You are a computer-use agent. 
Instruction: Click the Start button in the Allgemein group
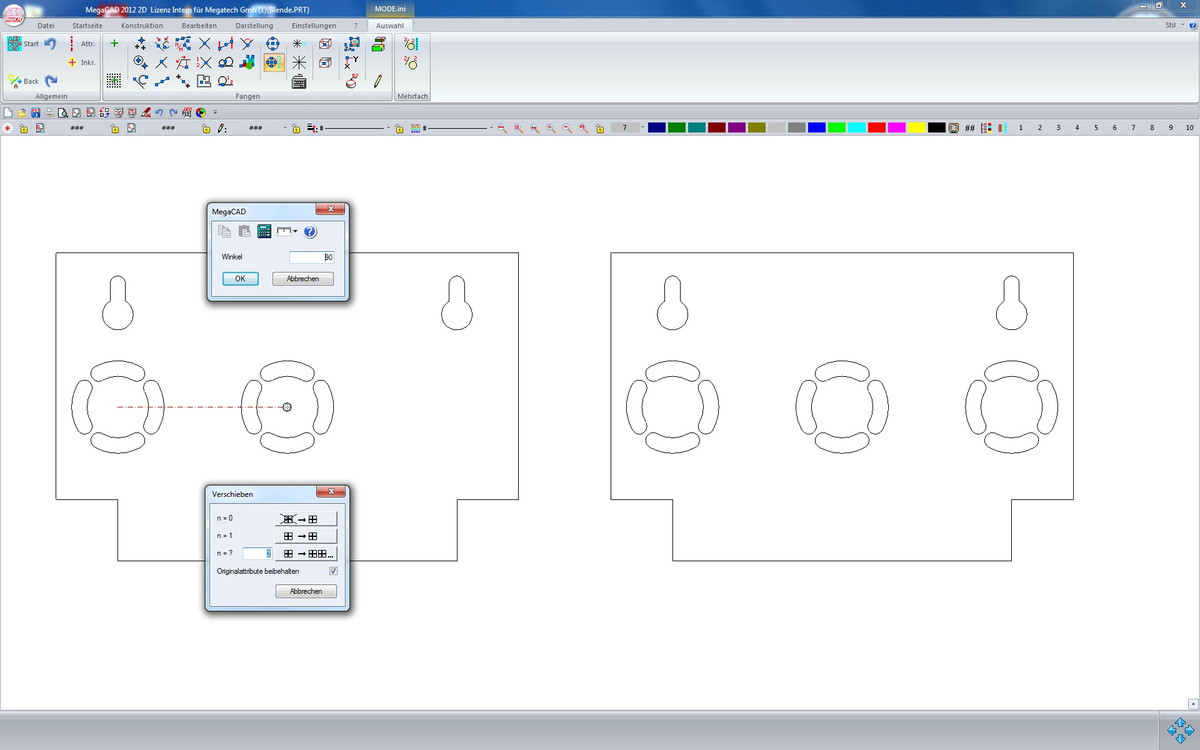click(x=23, y=44)
